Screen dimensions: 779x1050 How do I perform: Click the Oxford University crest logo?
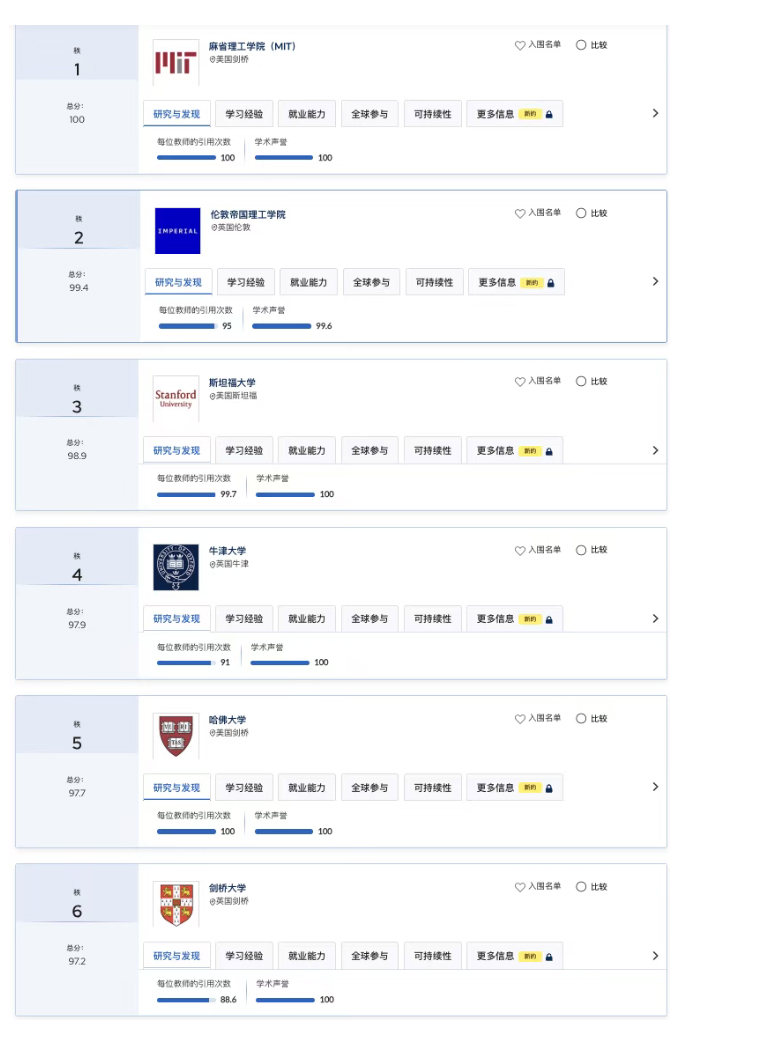pyautogui.click(x=175, y=567)
